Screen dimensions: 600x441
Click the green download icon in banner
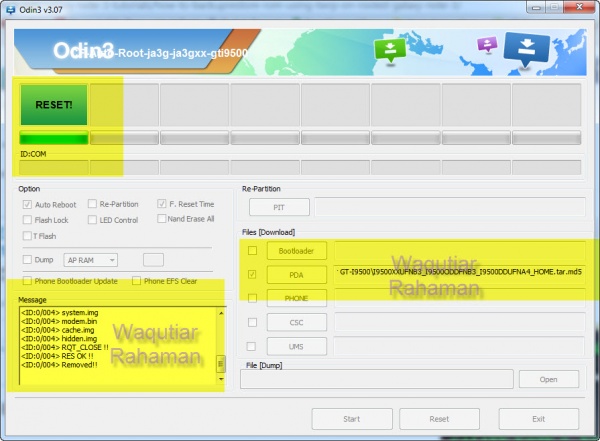coord(390,50)
